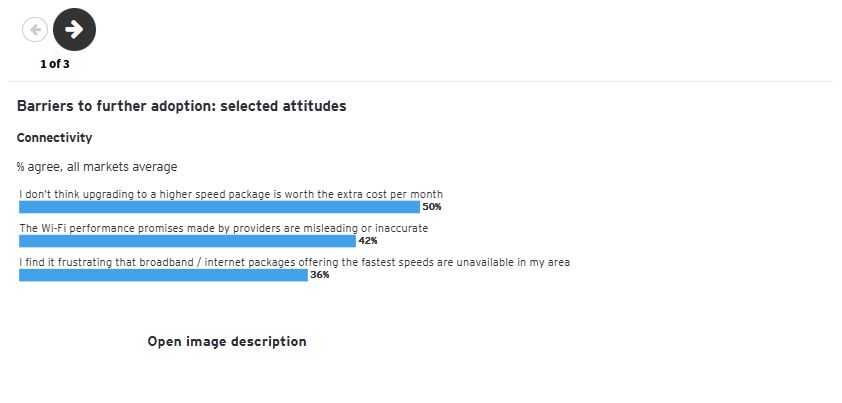Click the "1 of 3" slide counter
The width and height of the screenshot is (842, 403).
click(x=55, y=64)
